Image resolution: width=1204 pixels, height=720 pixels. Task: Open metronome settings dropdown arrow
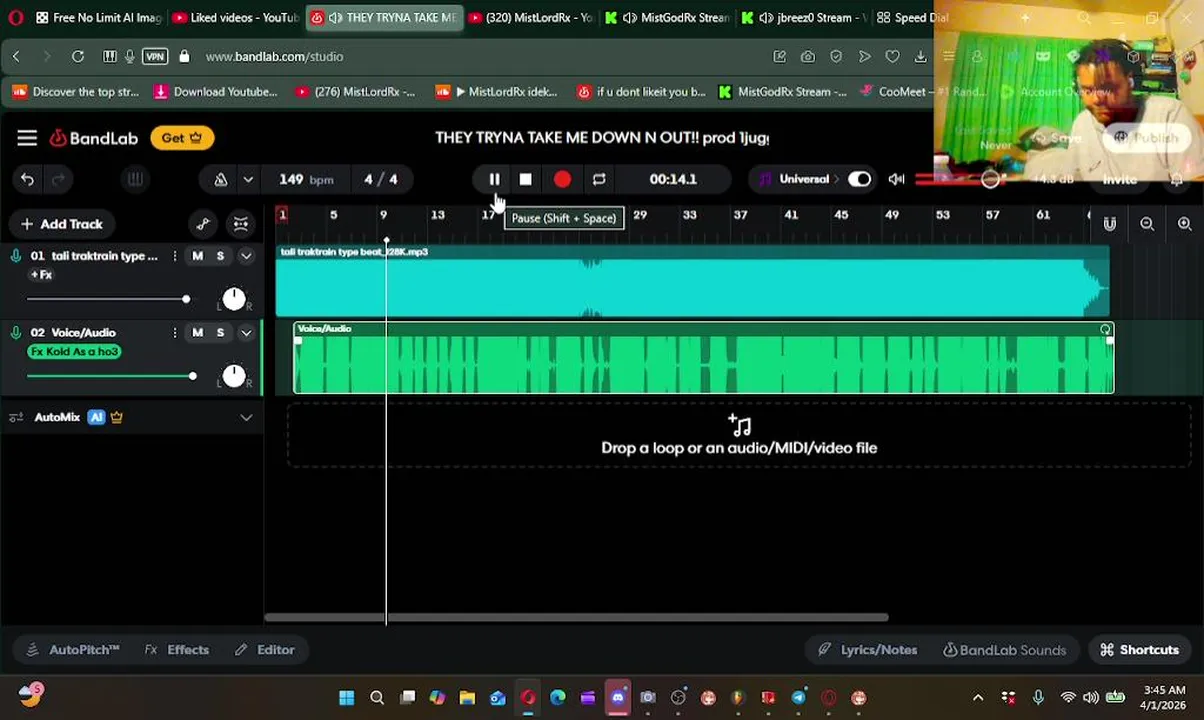point(248,179)
